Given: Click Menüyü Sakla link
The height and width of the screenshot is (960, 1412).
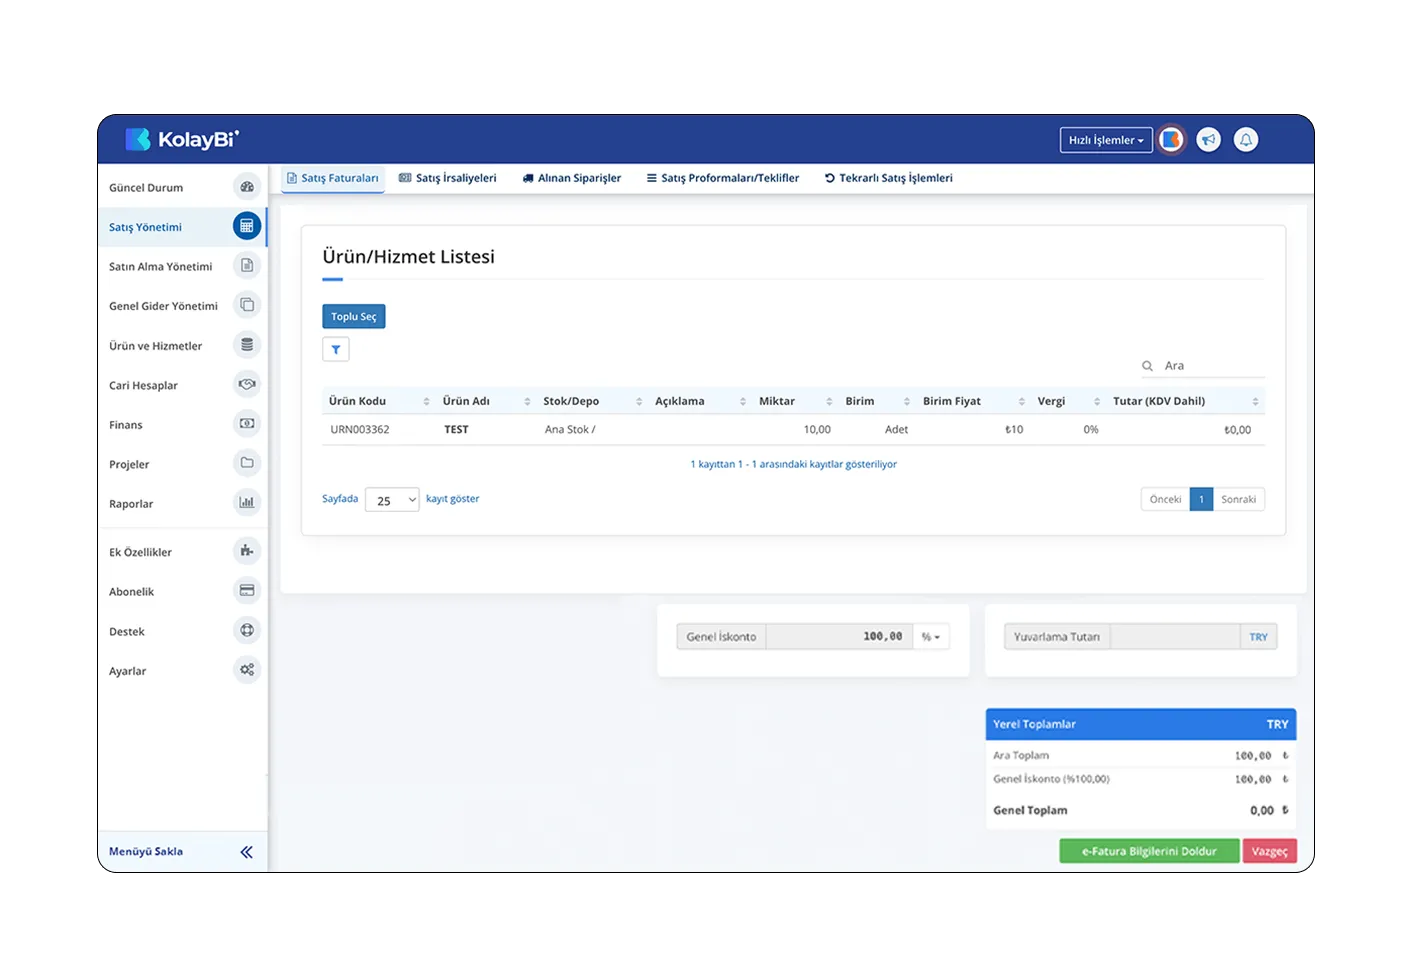Looking at the screenshot, I should tap(146, 852).
